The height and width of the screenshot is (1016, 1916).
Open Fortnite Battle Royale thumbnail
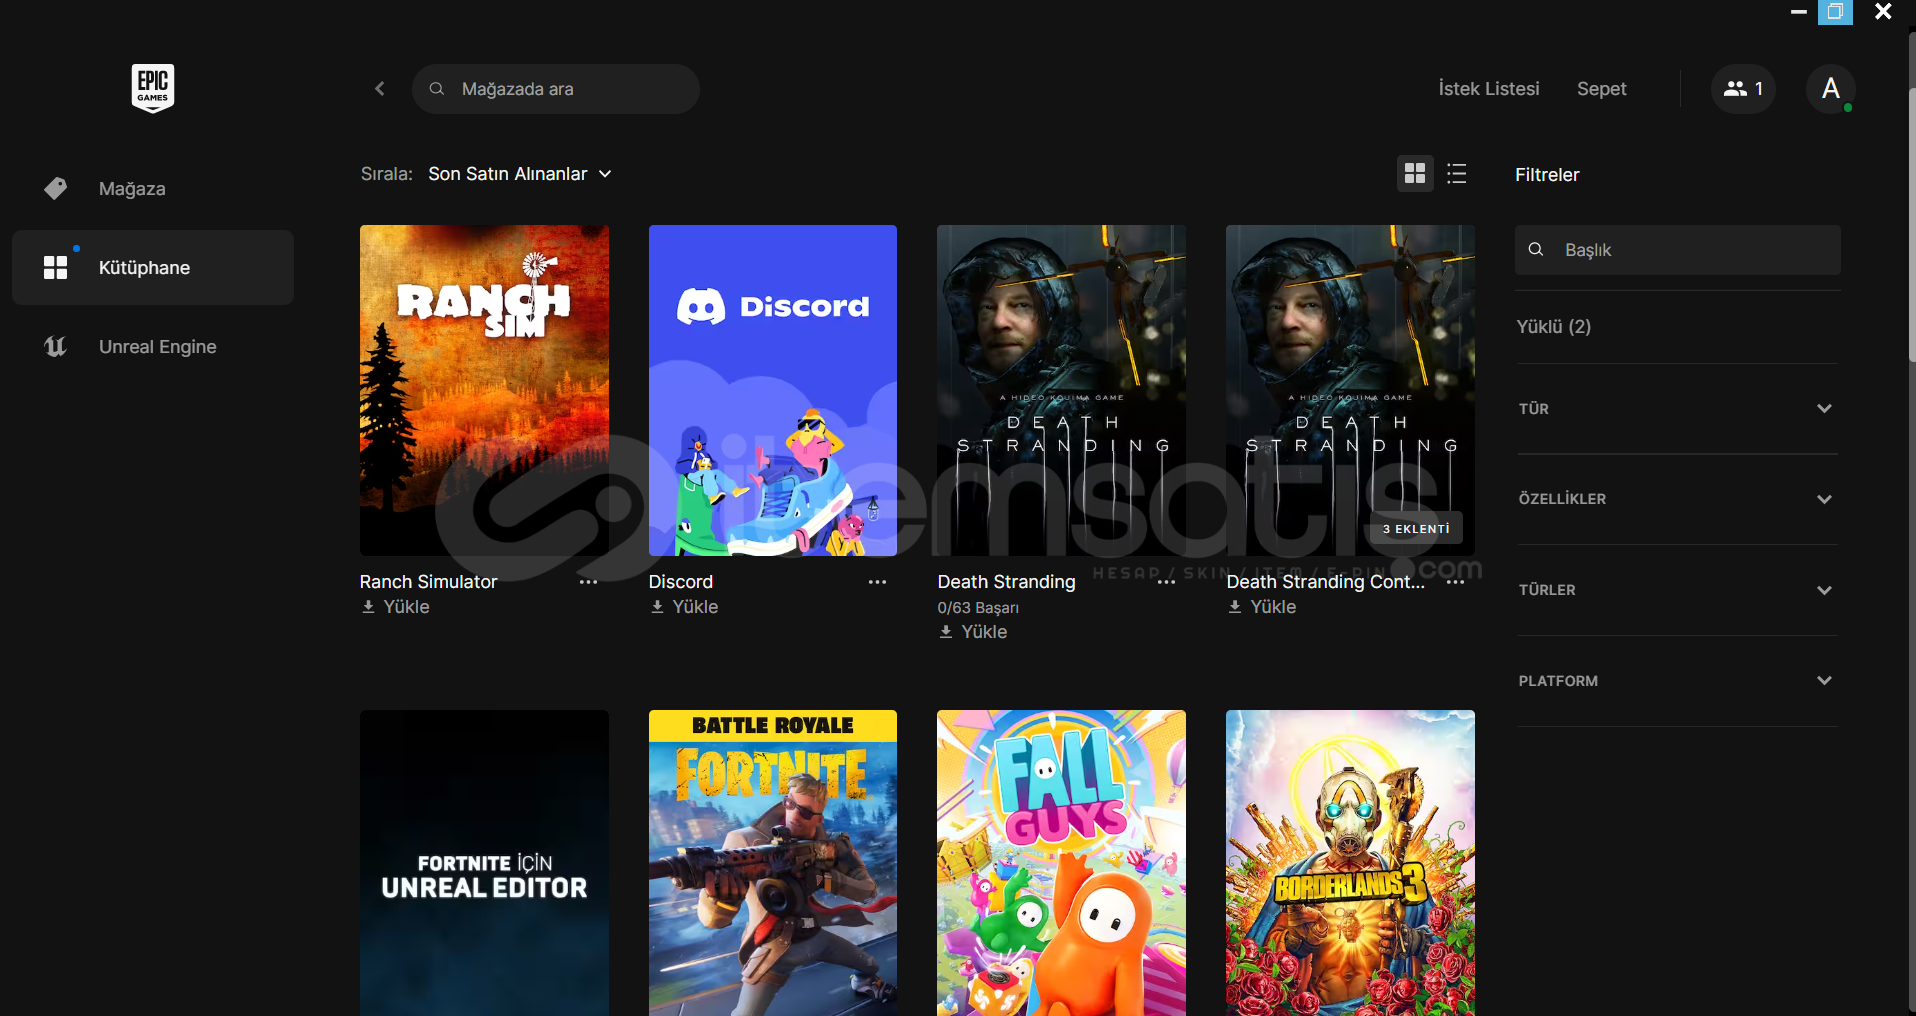pyautogui.click(x=773, y=863)
